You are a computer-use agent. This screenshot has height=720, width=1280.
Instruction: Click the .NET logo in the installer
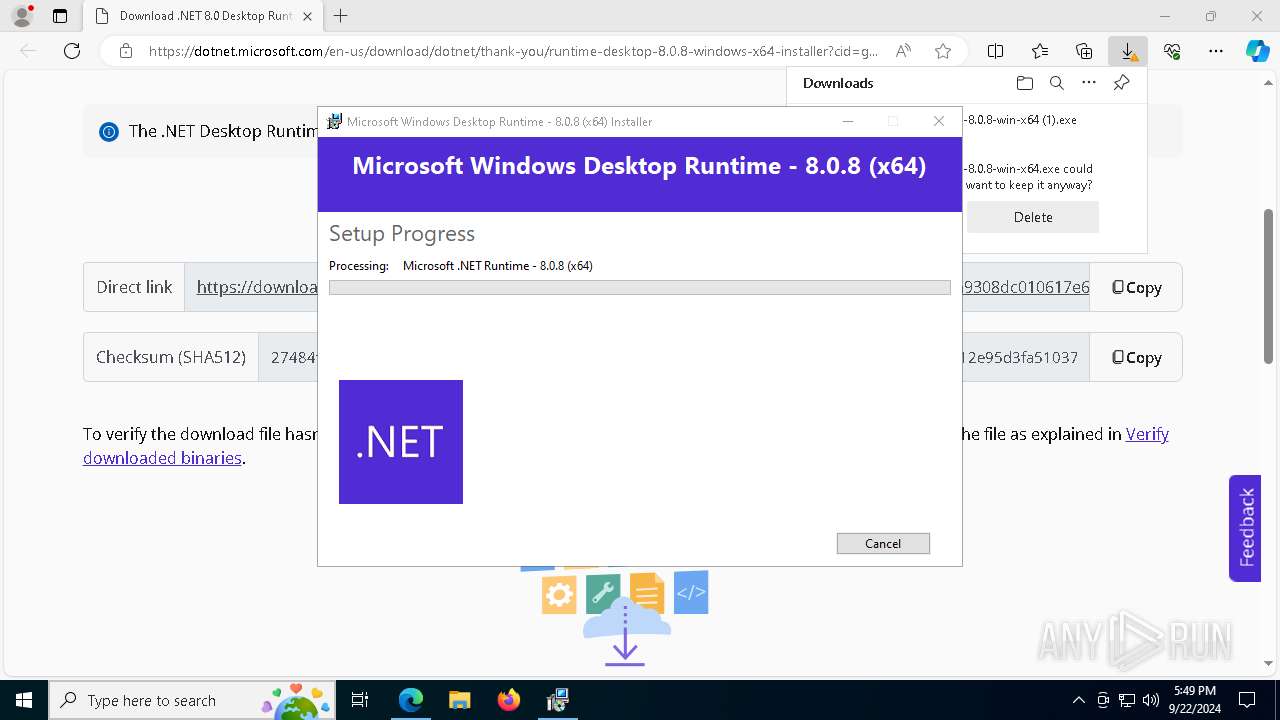coord(401,442)
